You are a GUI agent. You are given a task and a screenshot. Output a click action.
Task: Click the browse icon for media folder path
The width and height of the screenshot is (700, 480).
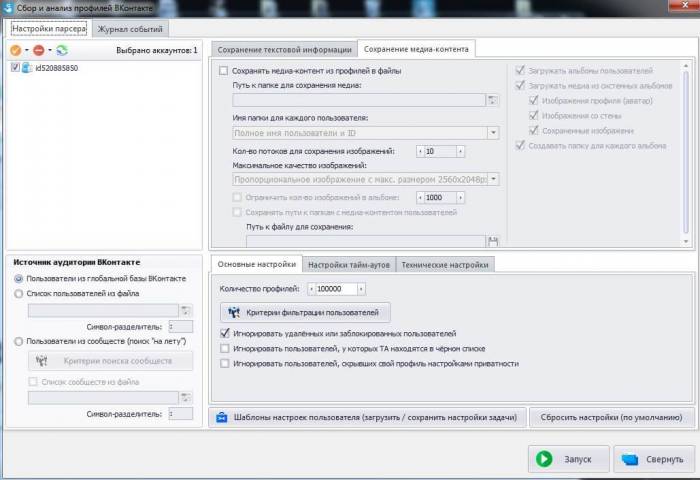(492, 100)
